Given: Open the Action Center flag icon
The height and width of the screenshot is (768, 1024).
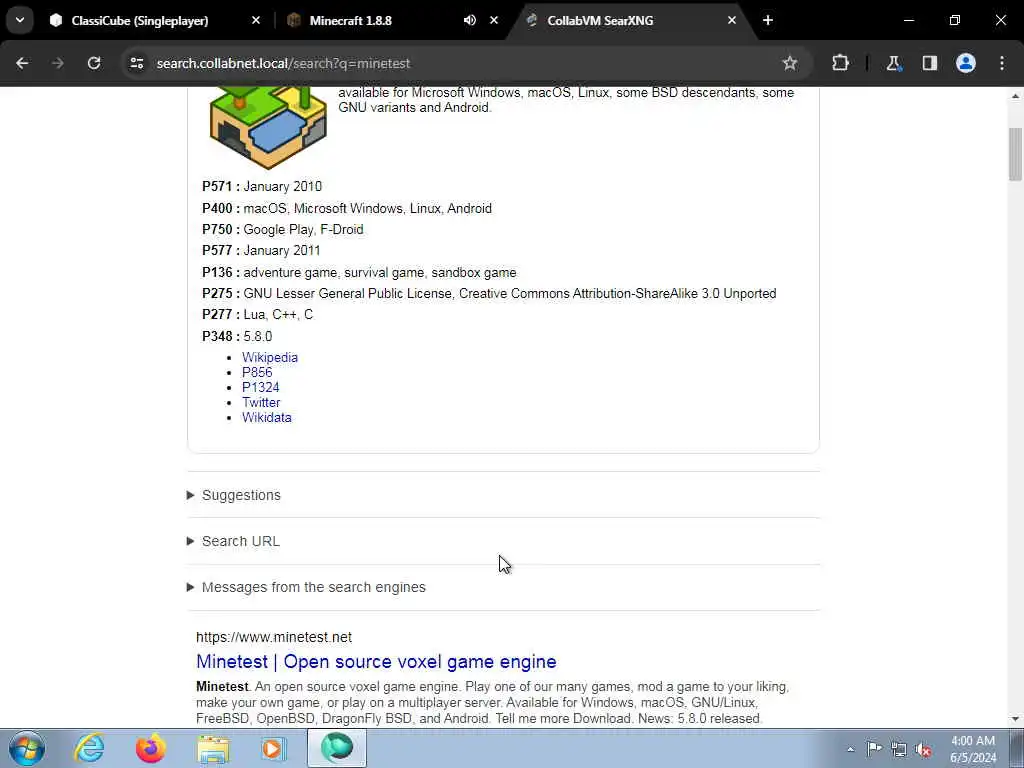Looking at the screenshot, I should click(874, 748).
